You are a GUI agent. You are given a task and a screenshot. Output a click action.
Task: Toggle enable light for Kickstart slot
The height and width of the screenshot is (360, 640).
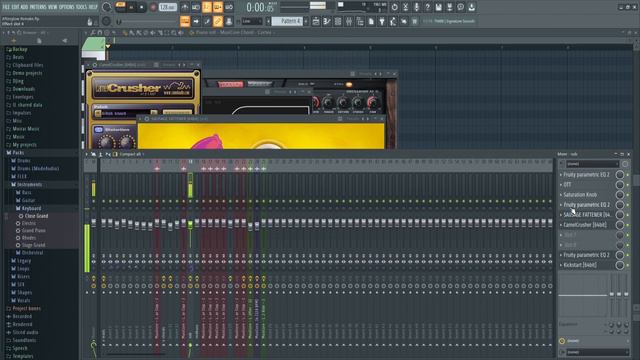point(628,265)
